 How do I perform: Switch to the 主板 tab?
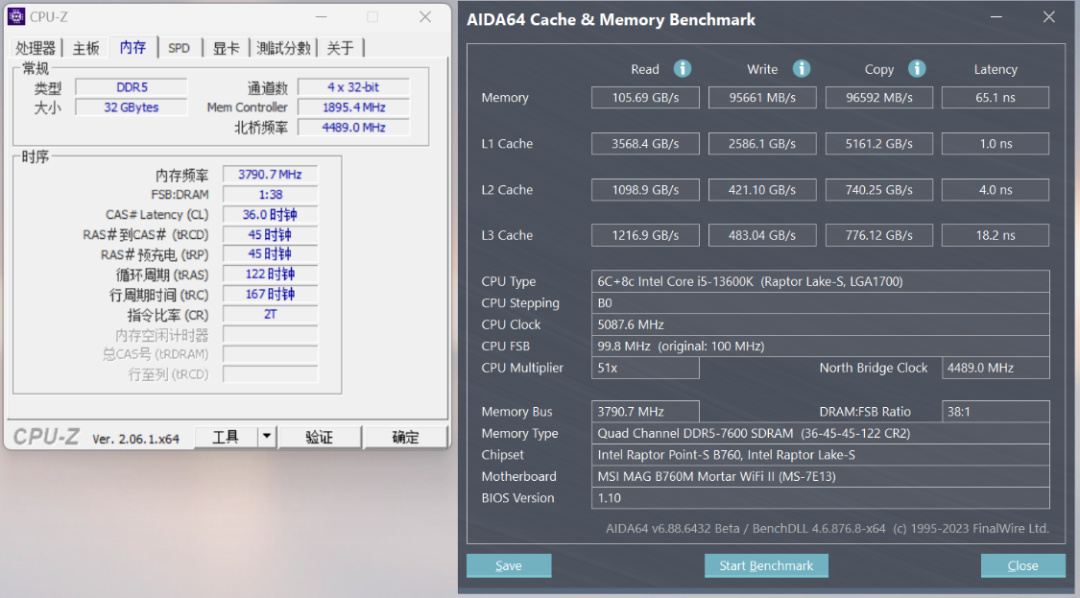point(86,48)
